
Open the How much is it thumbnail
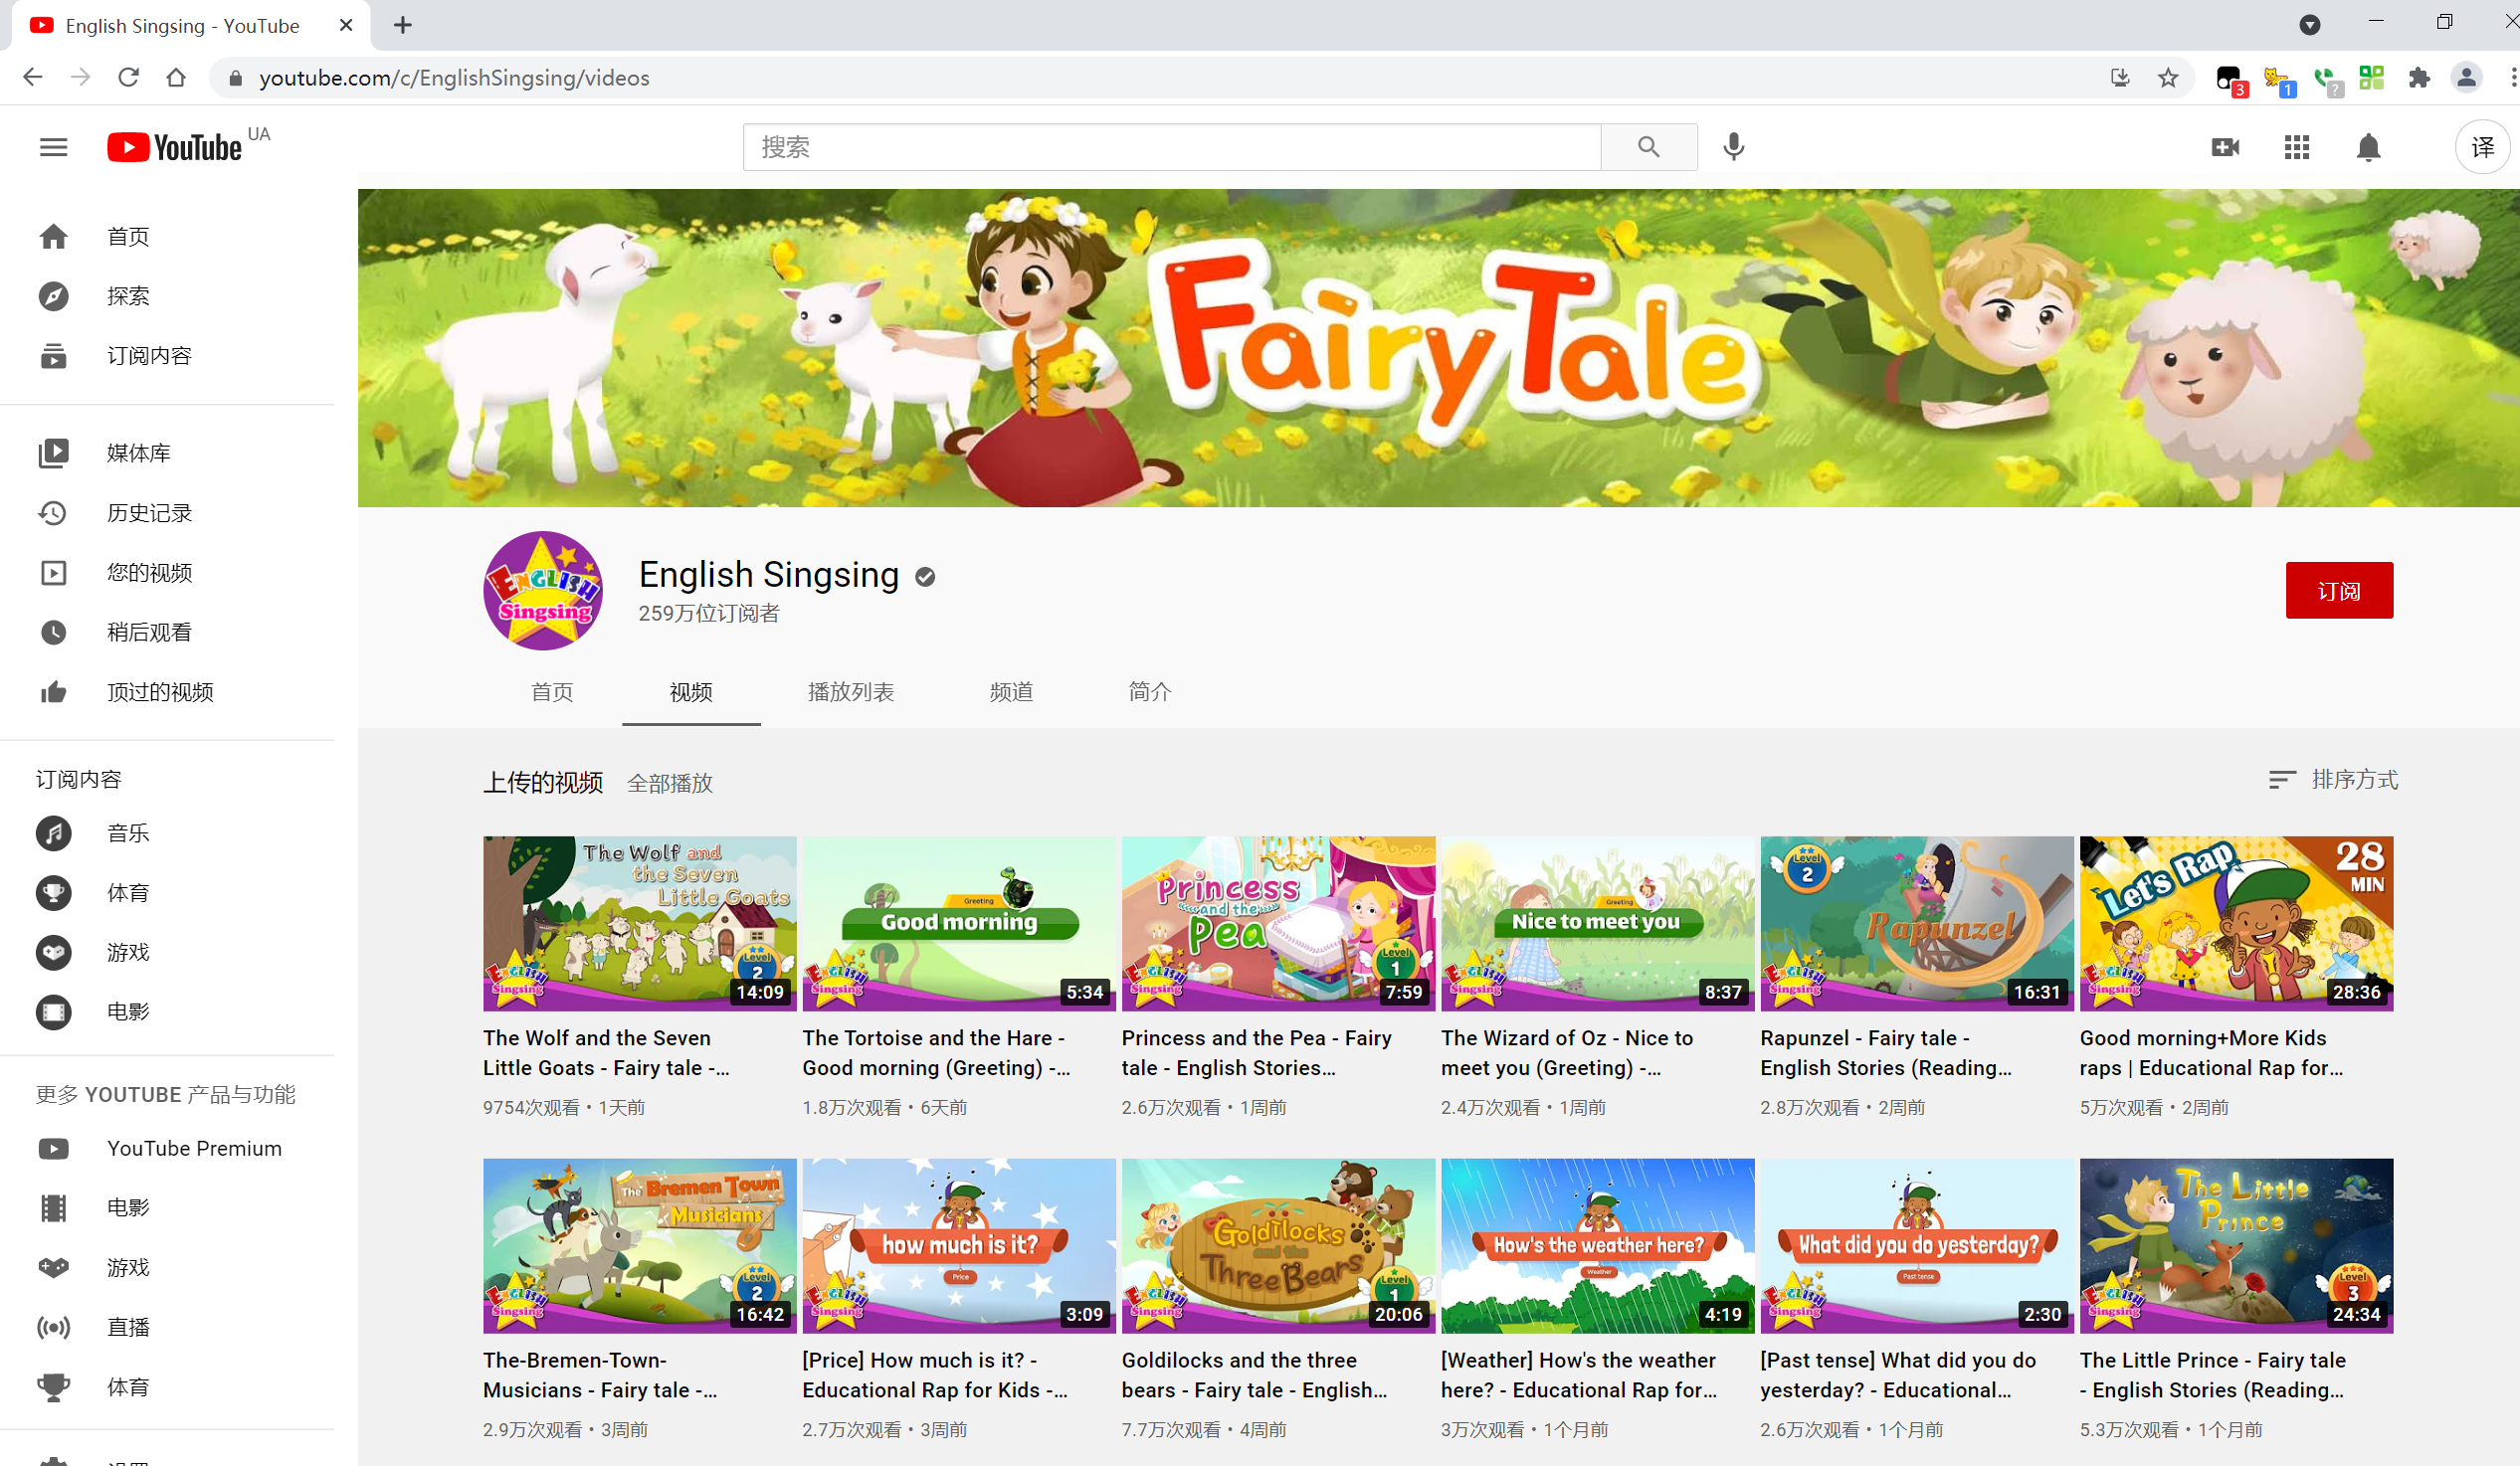click(958, 1246)
